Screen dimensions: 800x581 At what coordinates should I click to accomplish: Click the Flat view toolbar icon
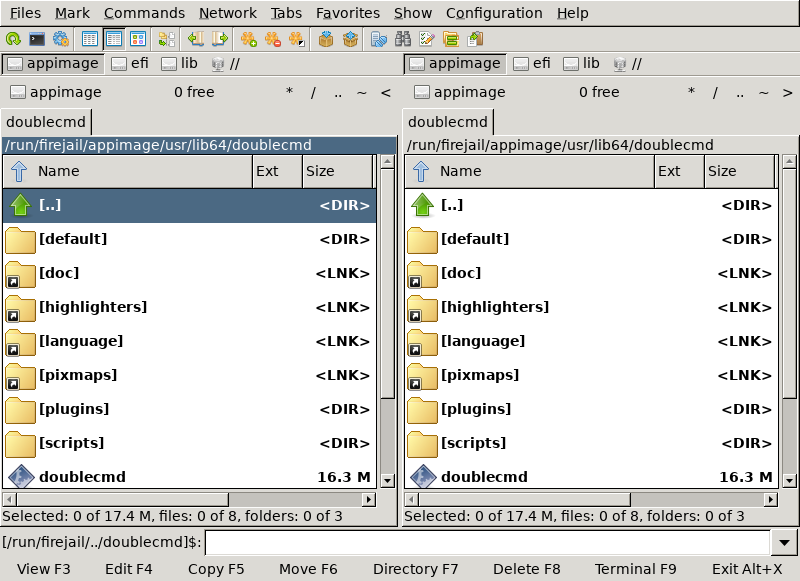[x=166, y=39]
